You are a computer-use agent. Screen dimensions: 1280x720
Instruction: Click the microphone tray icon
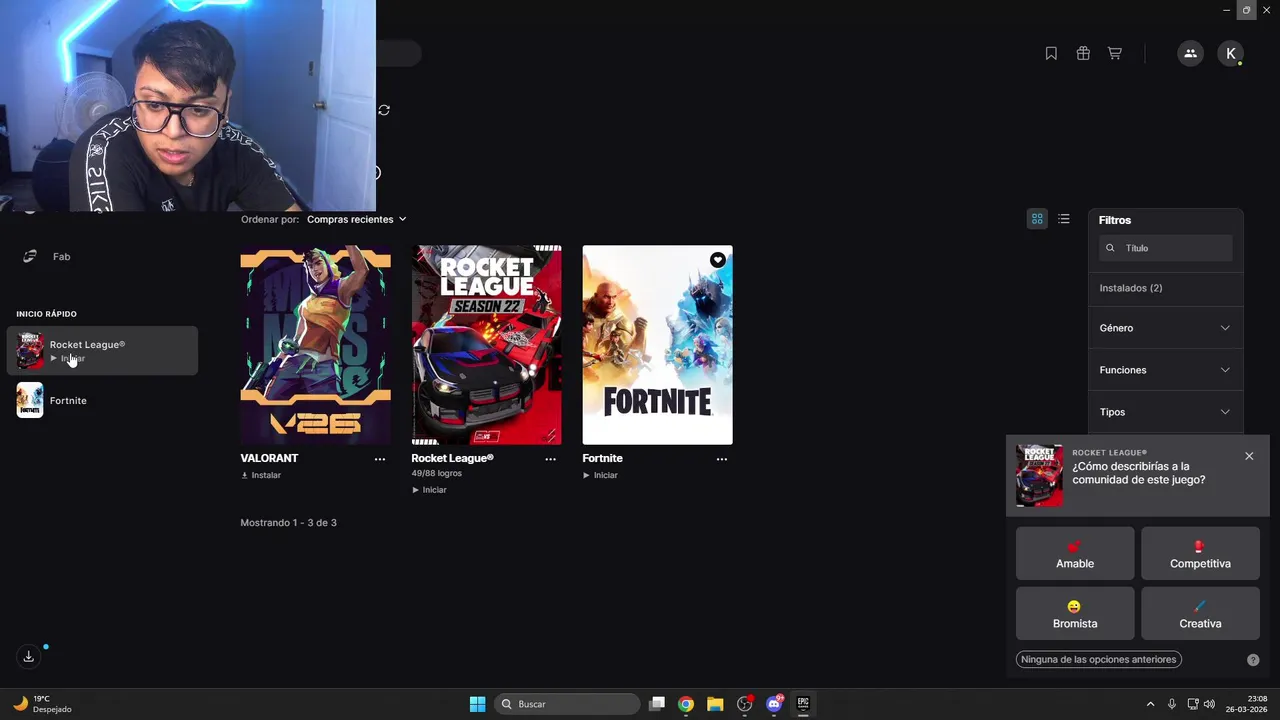(1172, 704)
